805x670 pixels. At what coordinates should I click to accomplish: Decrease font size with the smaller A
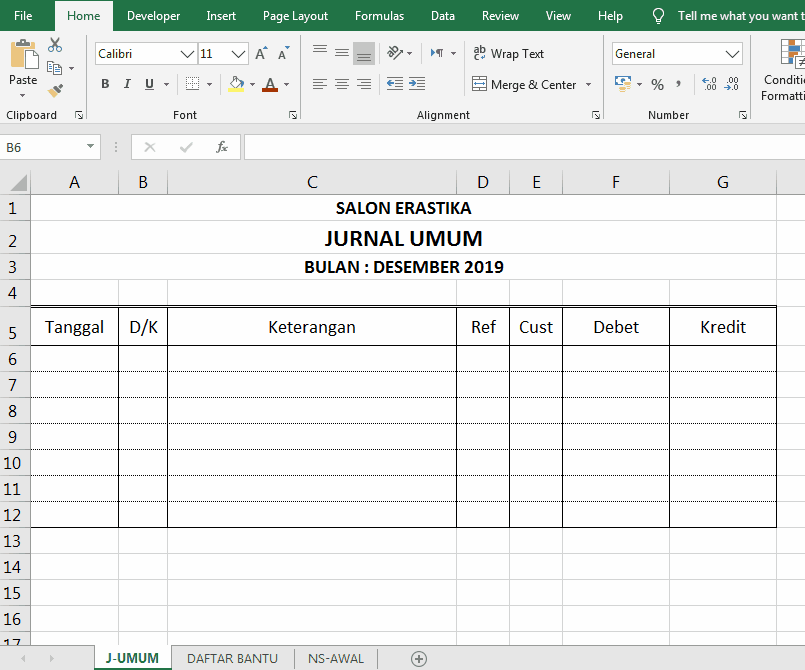283,53
